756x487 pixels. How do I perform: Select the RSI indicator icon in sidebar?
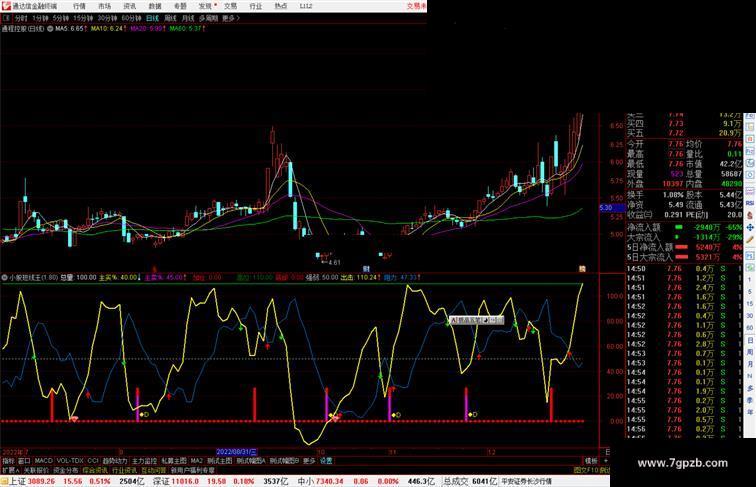(750, 203)
